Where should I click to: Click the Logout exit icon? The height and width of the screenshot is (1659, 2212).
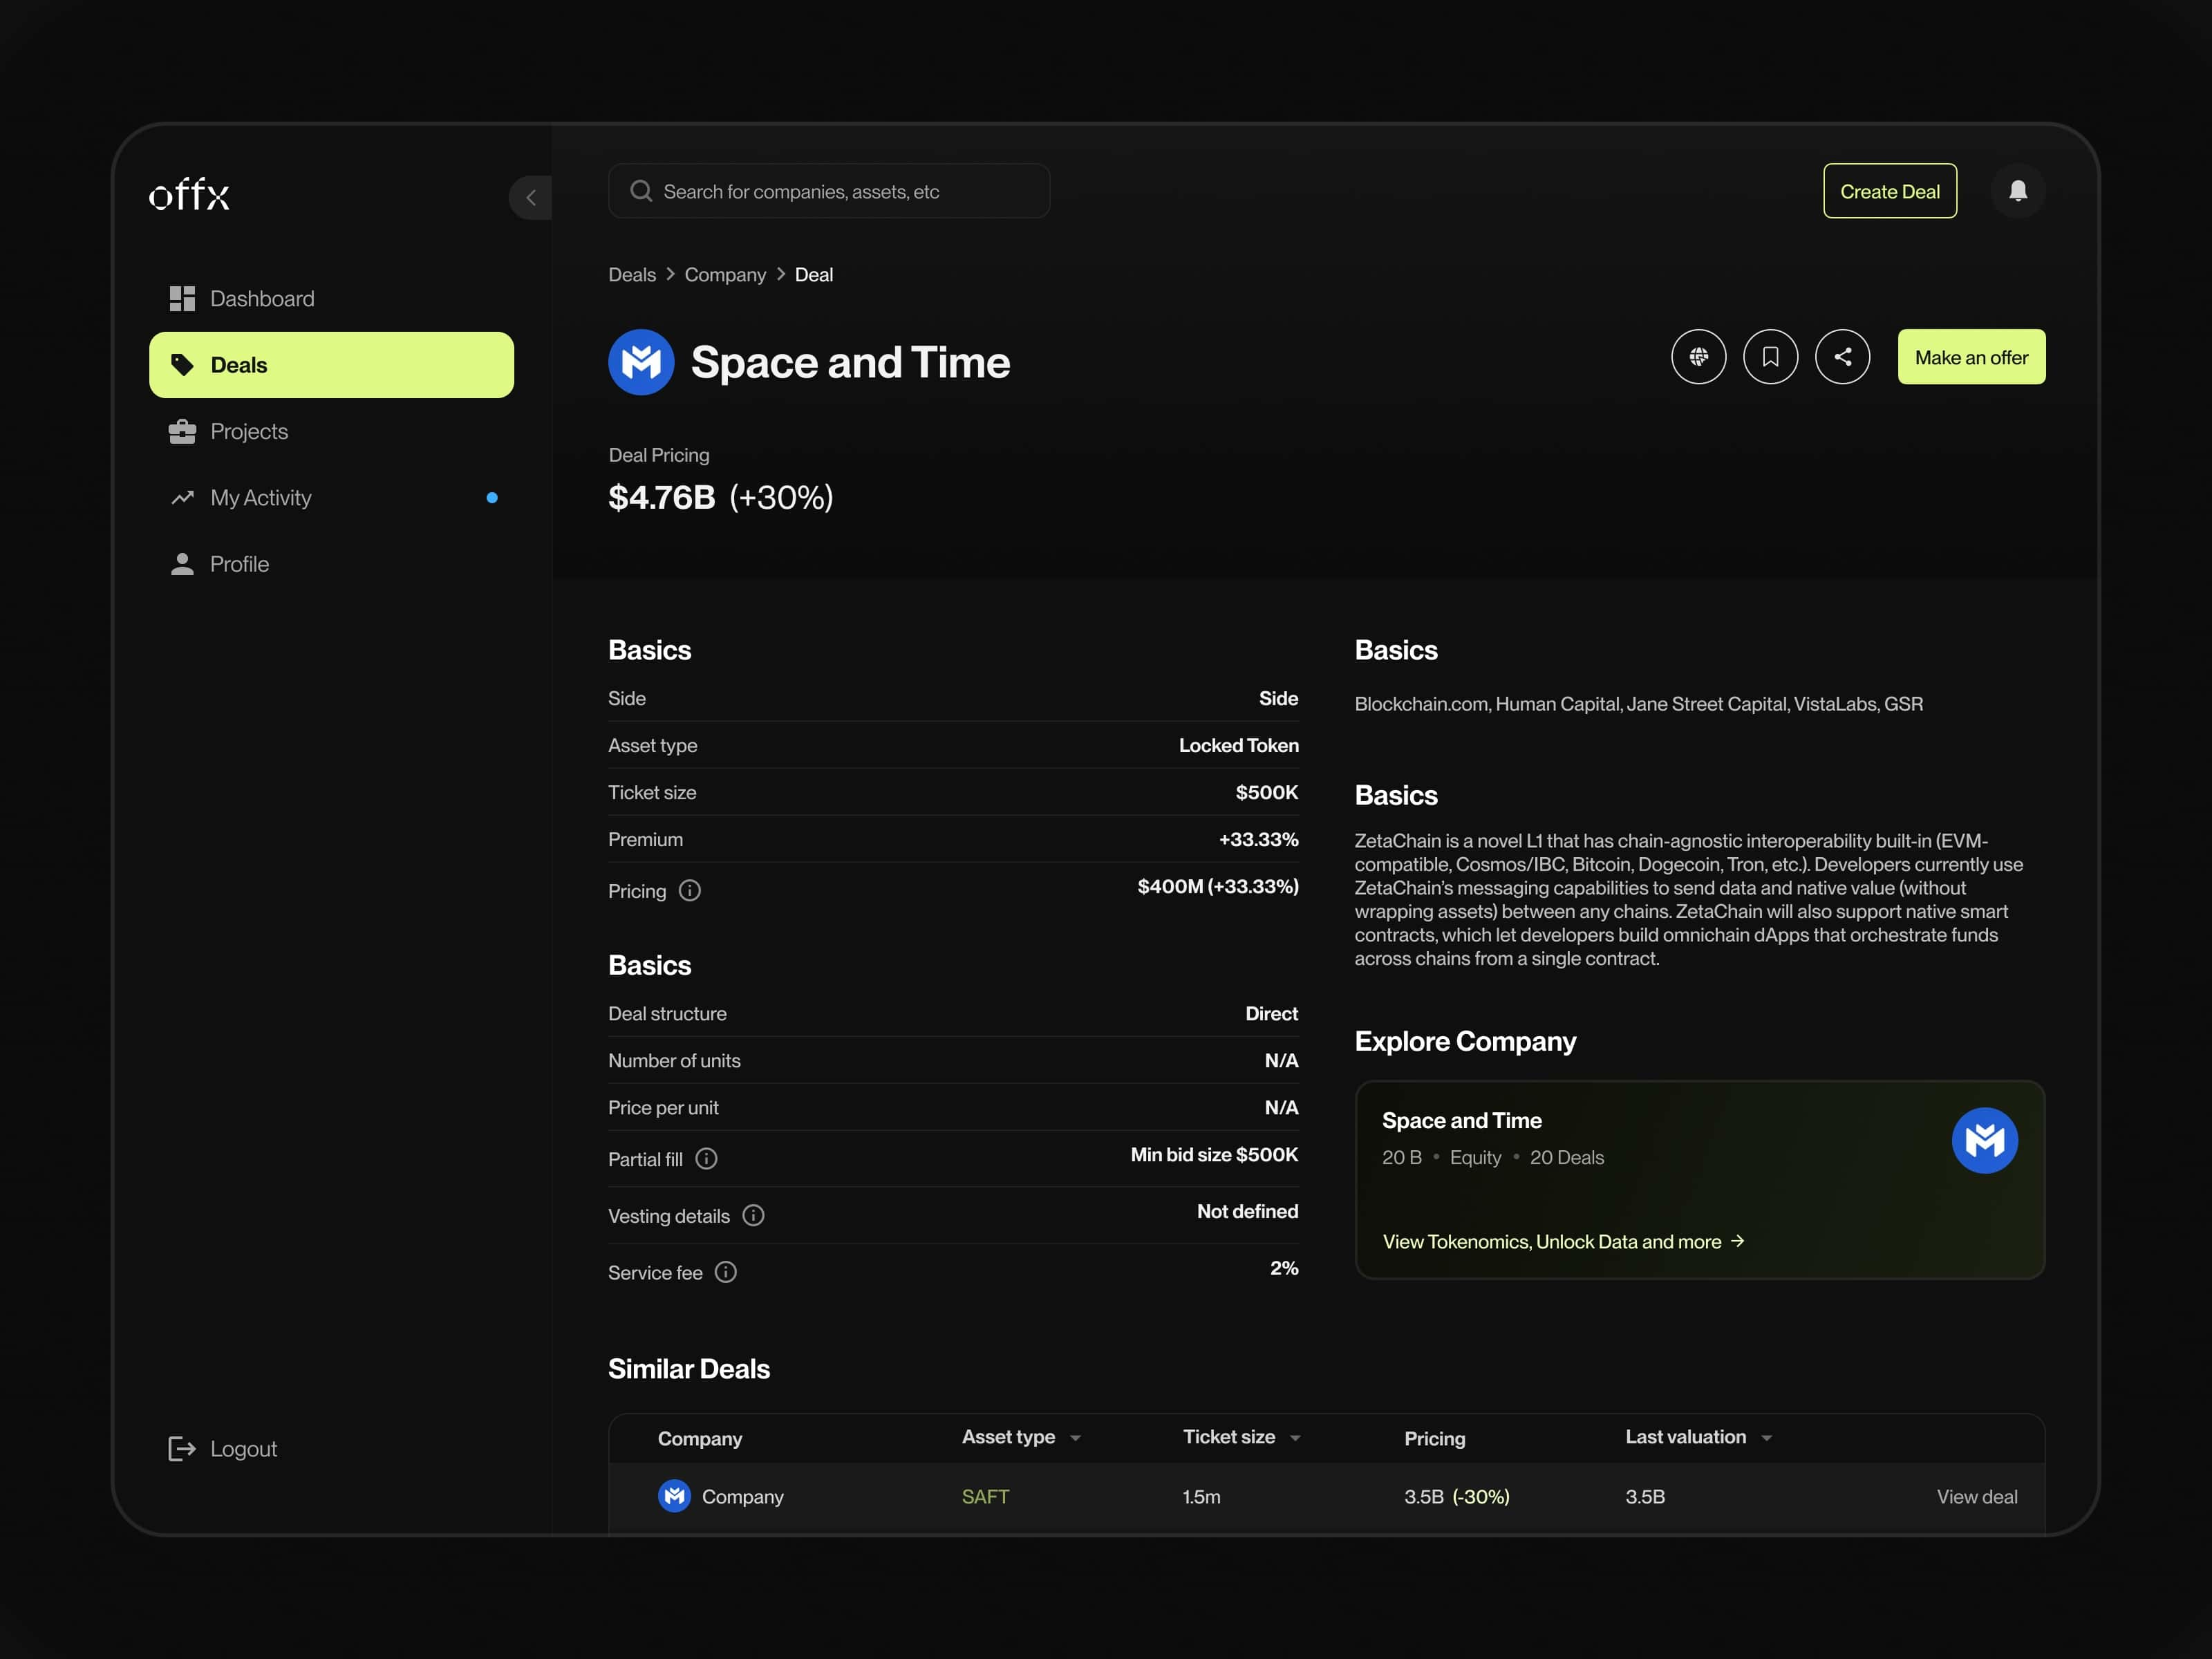(182, 1448)
